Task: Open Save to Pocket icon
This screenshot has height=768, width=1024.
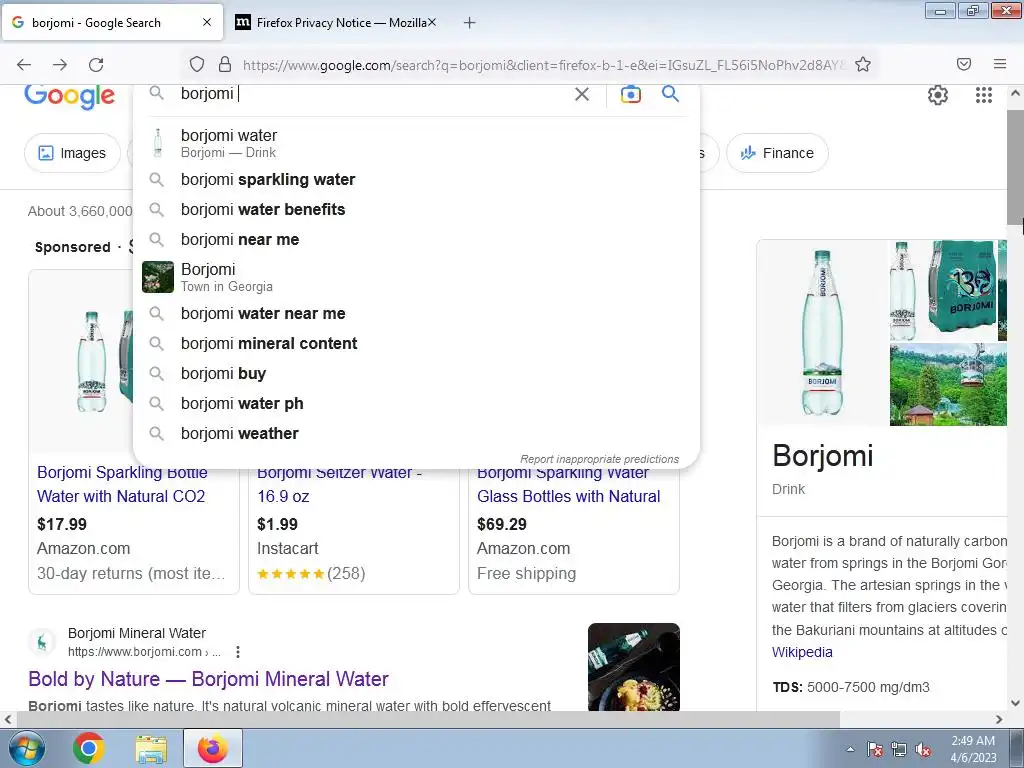Action: pyautogui.click(x=964, y=64)
